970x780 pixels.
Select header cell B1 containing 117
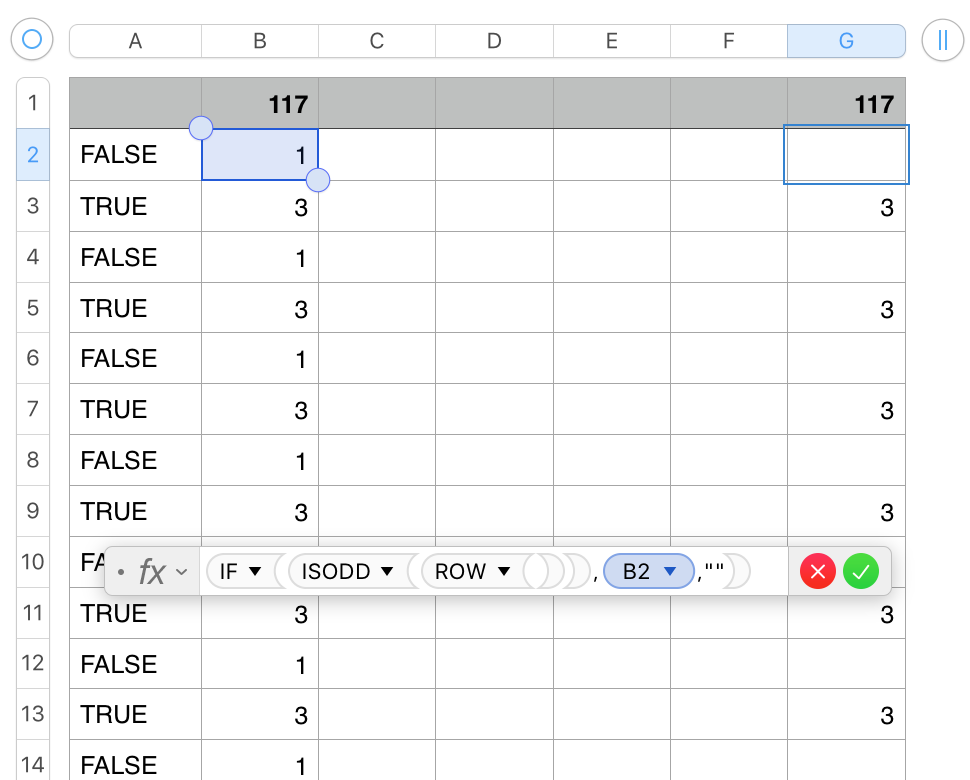click(x=259, y=103)
